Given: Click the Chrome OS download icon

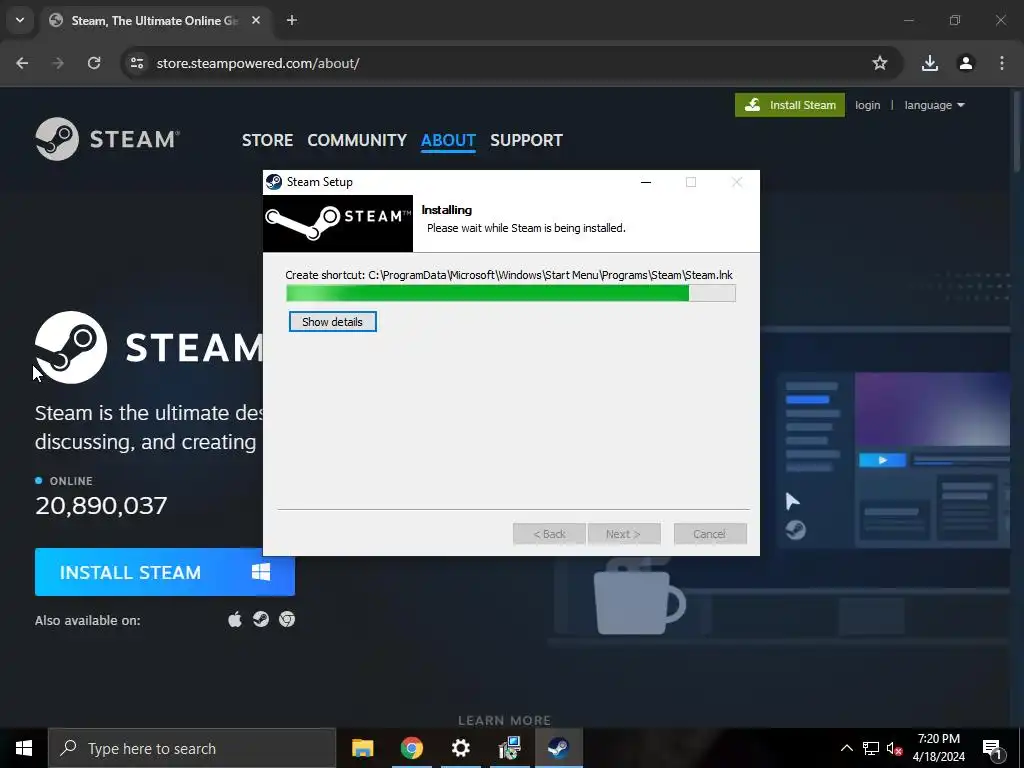Looking at the screenshot, I should 287,619.
